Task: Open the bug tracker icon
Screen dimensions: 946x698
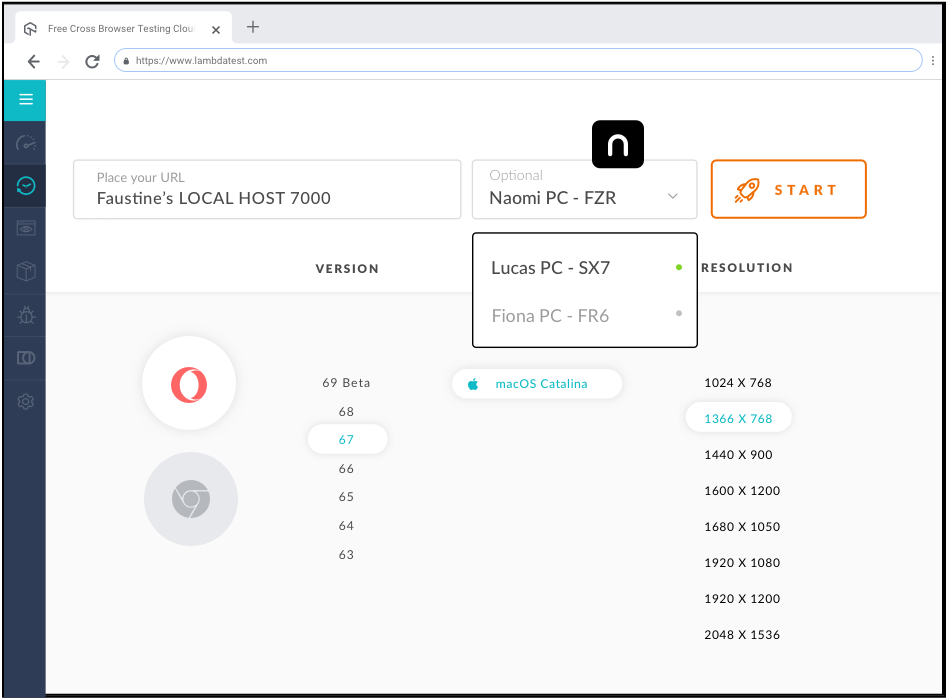Action: (x=24, y=316)
